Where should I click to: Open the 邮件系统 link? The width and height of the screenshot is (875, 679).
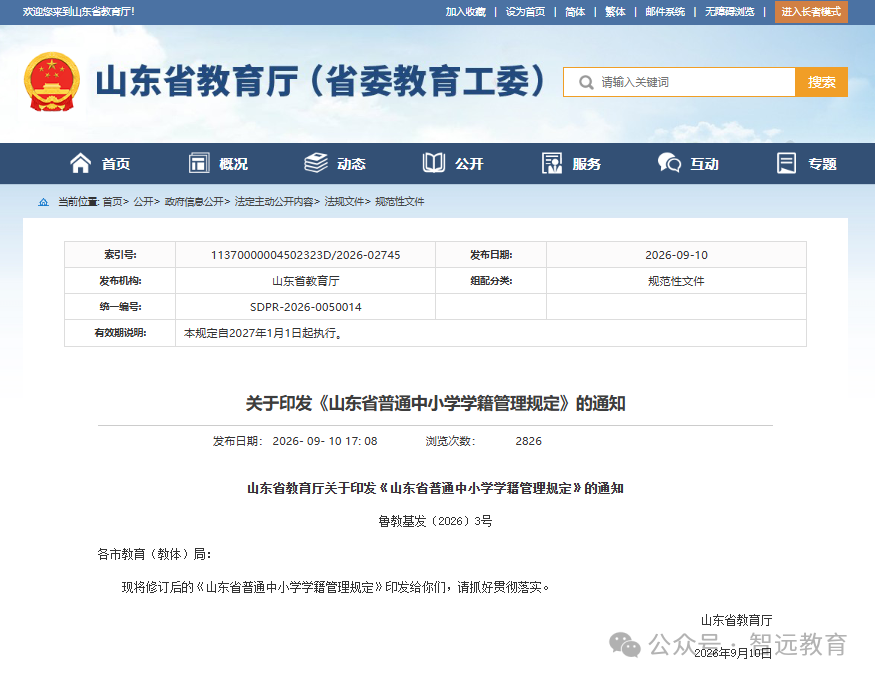(665, 12)
